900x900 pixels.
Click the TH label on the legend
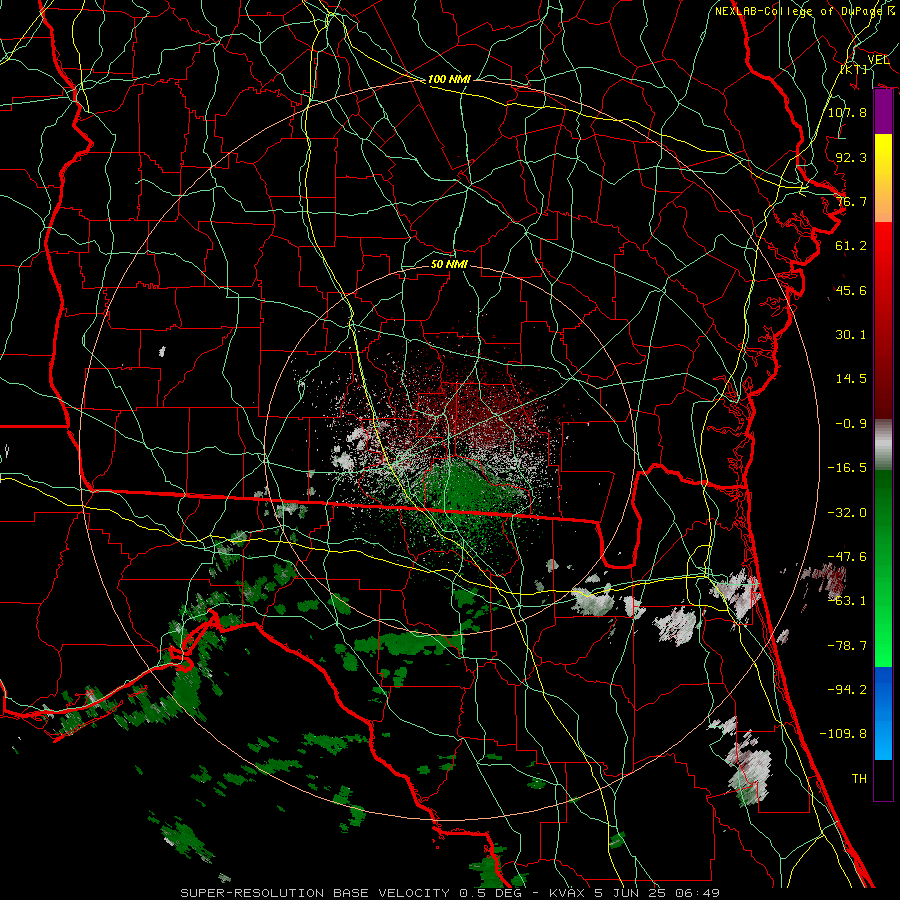tap(859, 779)
